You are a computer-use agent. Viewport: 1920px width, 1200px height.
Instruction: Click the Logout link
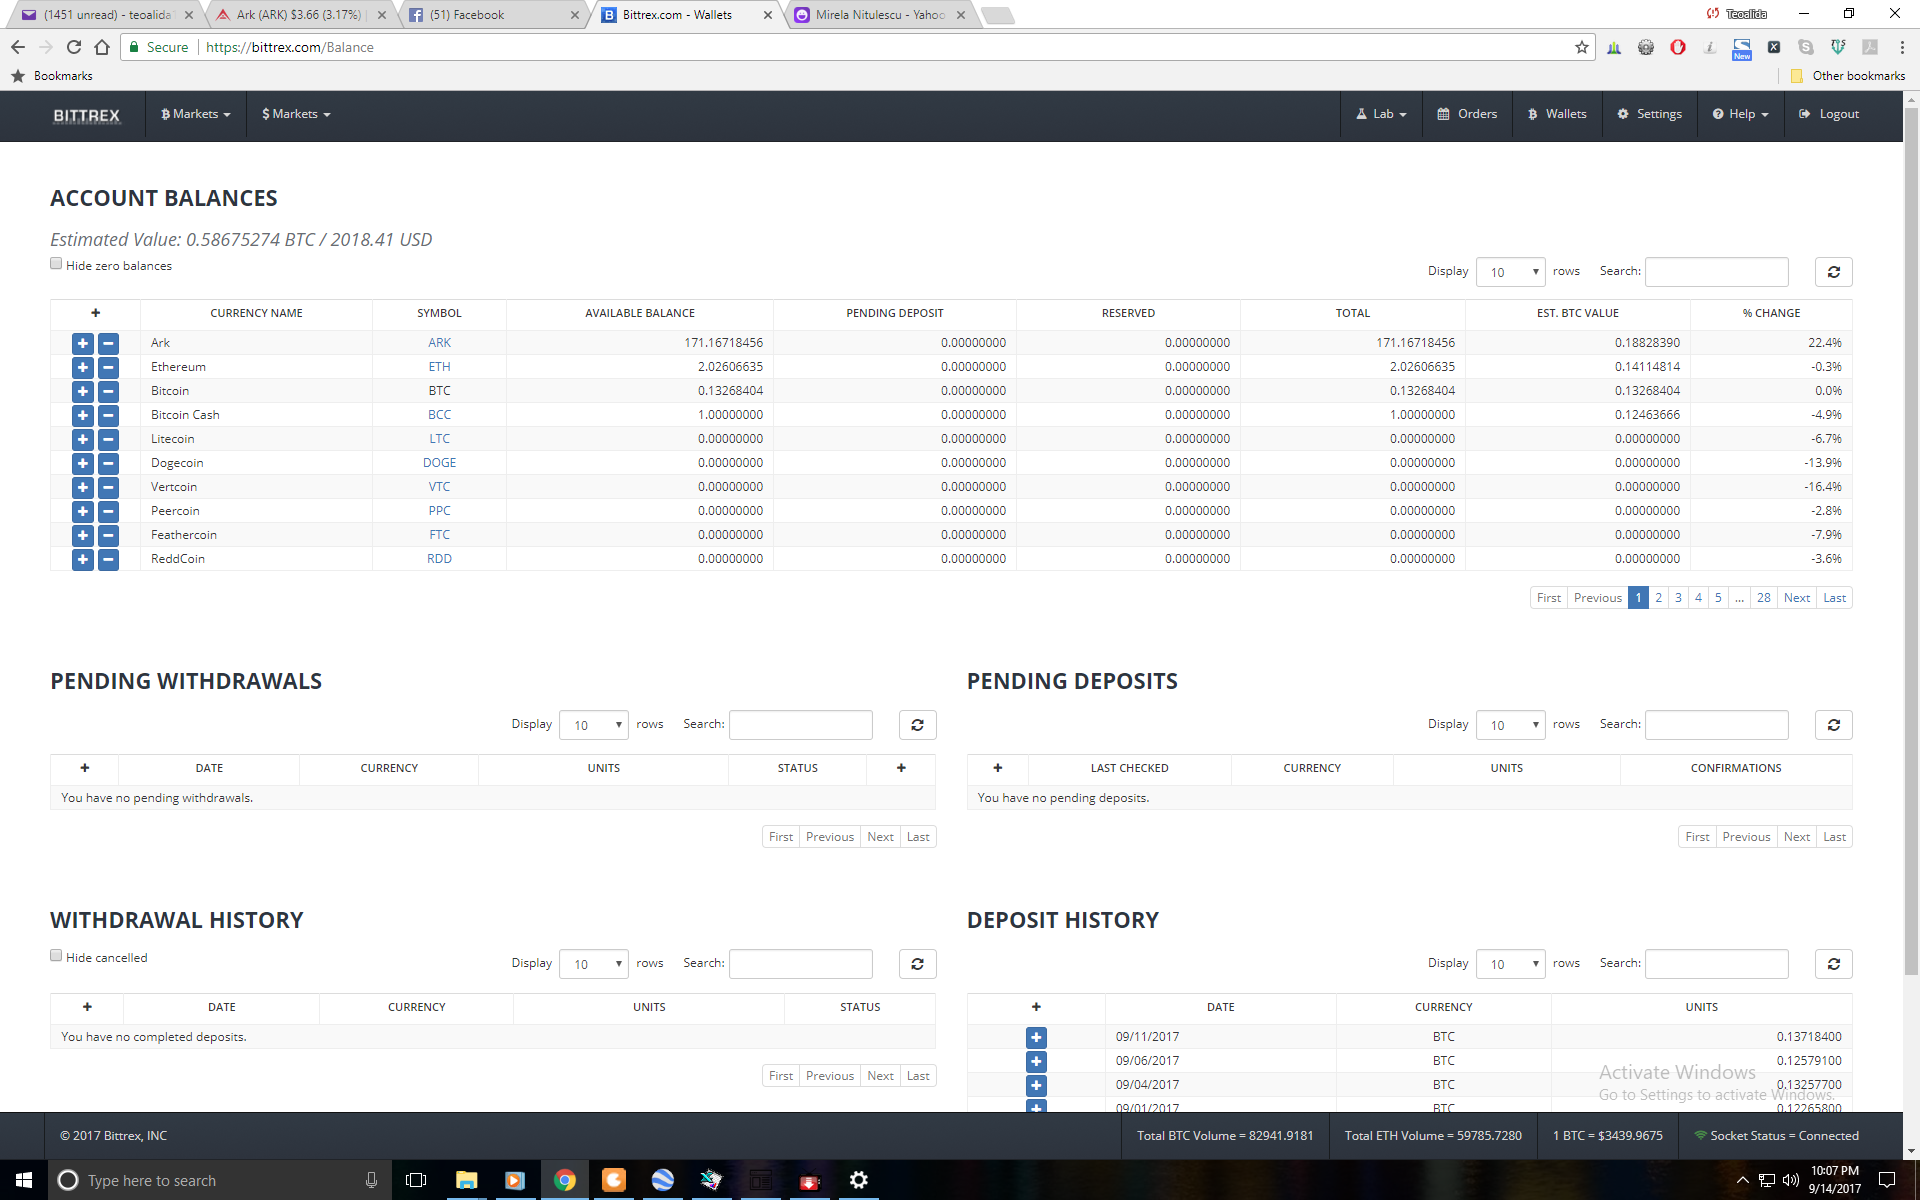click(x=1829, y=114)
